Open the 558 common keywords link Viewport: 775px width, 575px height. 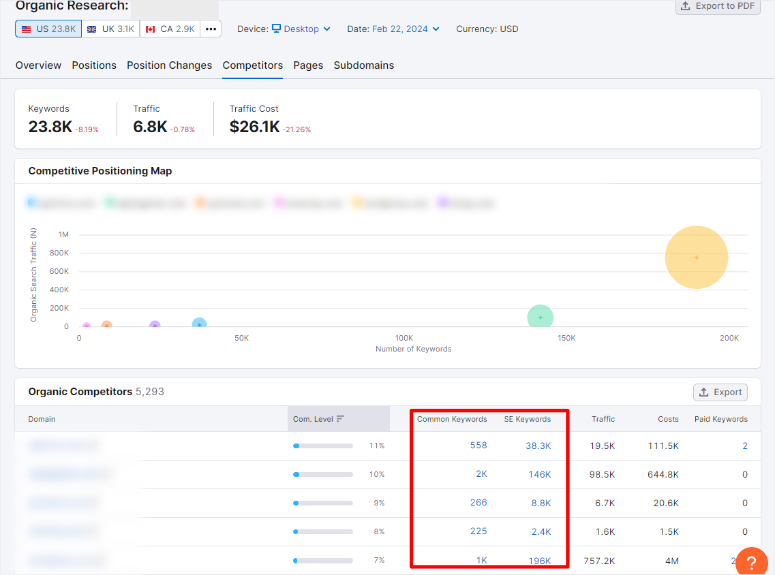coord(478,445)
